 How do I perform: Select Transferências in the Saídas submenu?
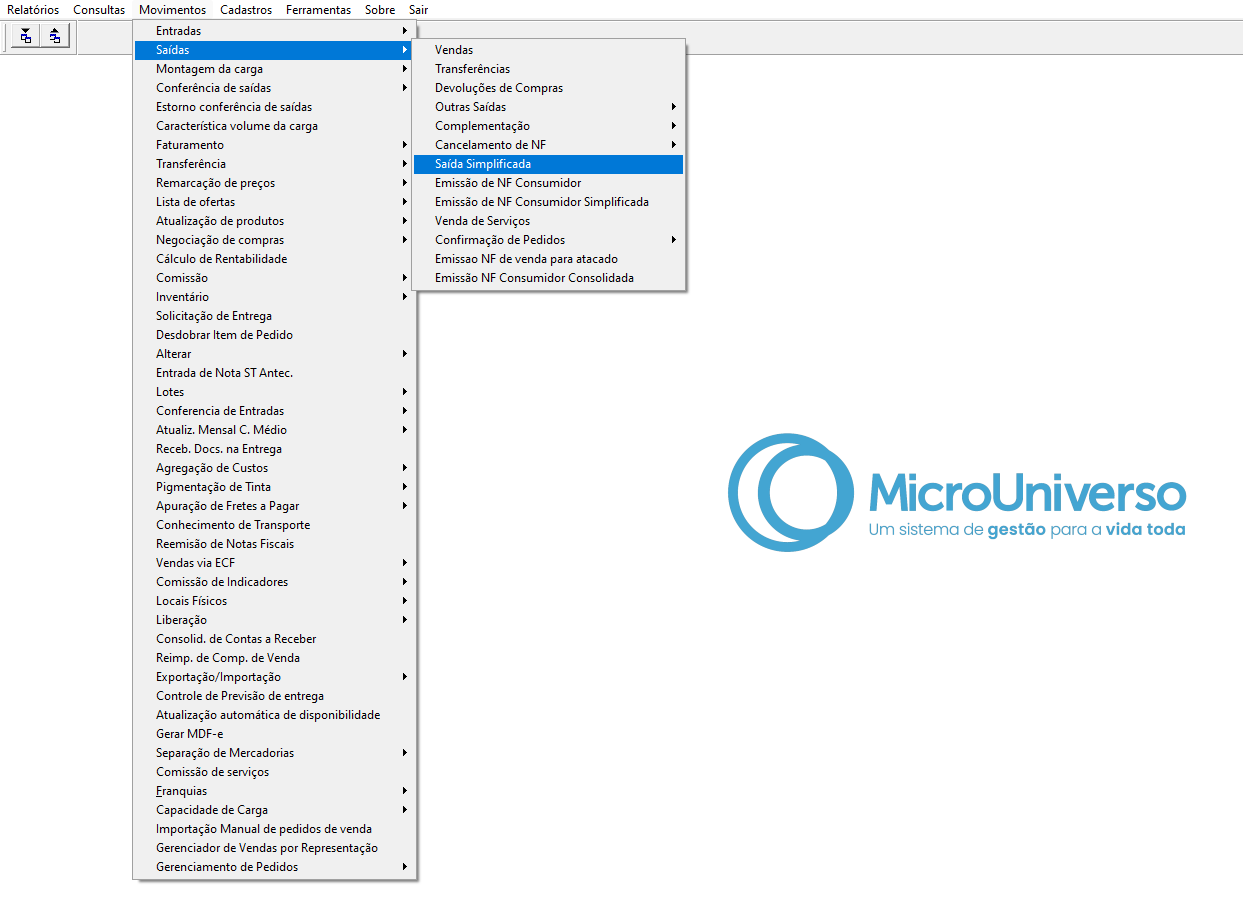coord(472,69)
